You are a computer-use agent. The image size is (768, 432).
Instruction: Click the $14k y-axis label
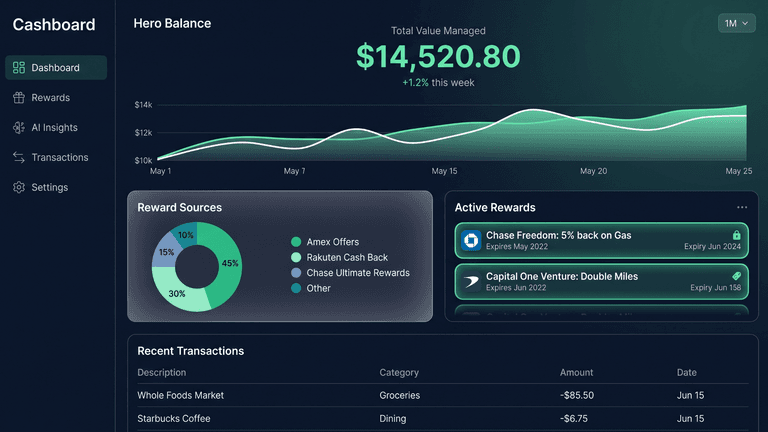point(144,105)
